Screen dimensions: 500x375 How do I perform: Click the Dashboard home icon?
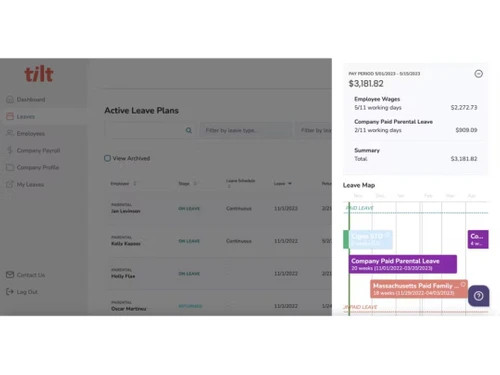10,99
